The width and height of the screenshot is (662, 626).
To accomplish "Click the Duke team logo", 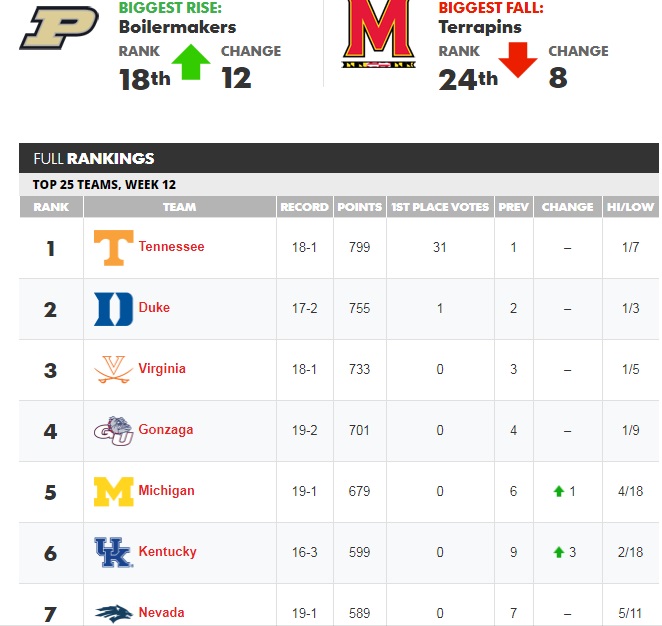I will pos(114,309).
